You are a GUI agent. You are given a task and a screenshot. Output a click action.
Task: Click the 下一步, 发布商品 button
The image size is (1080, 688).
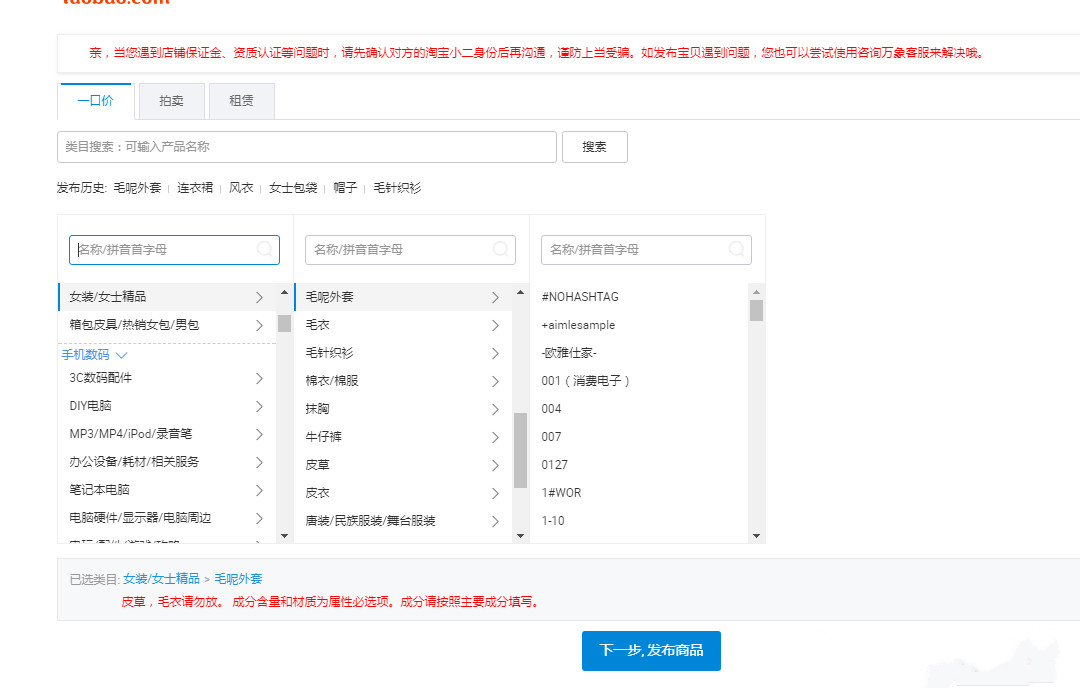click(651, 650)
